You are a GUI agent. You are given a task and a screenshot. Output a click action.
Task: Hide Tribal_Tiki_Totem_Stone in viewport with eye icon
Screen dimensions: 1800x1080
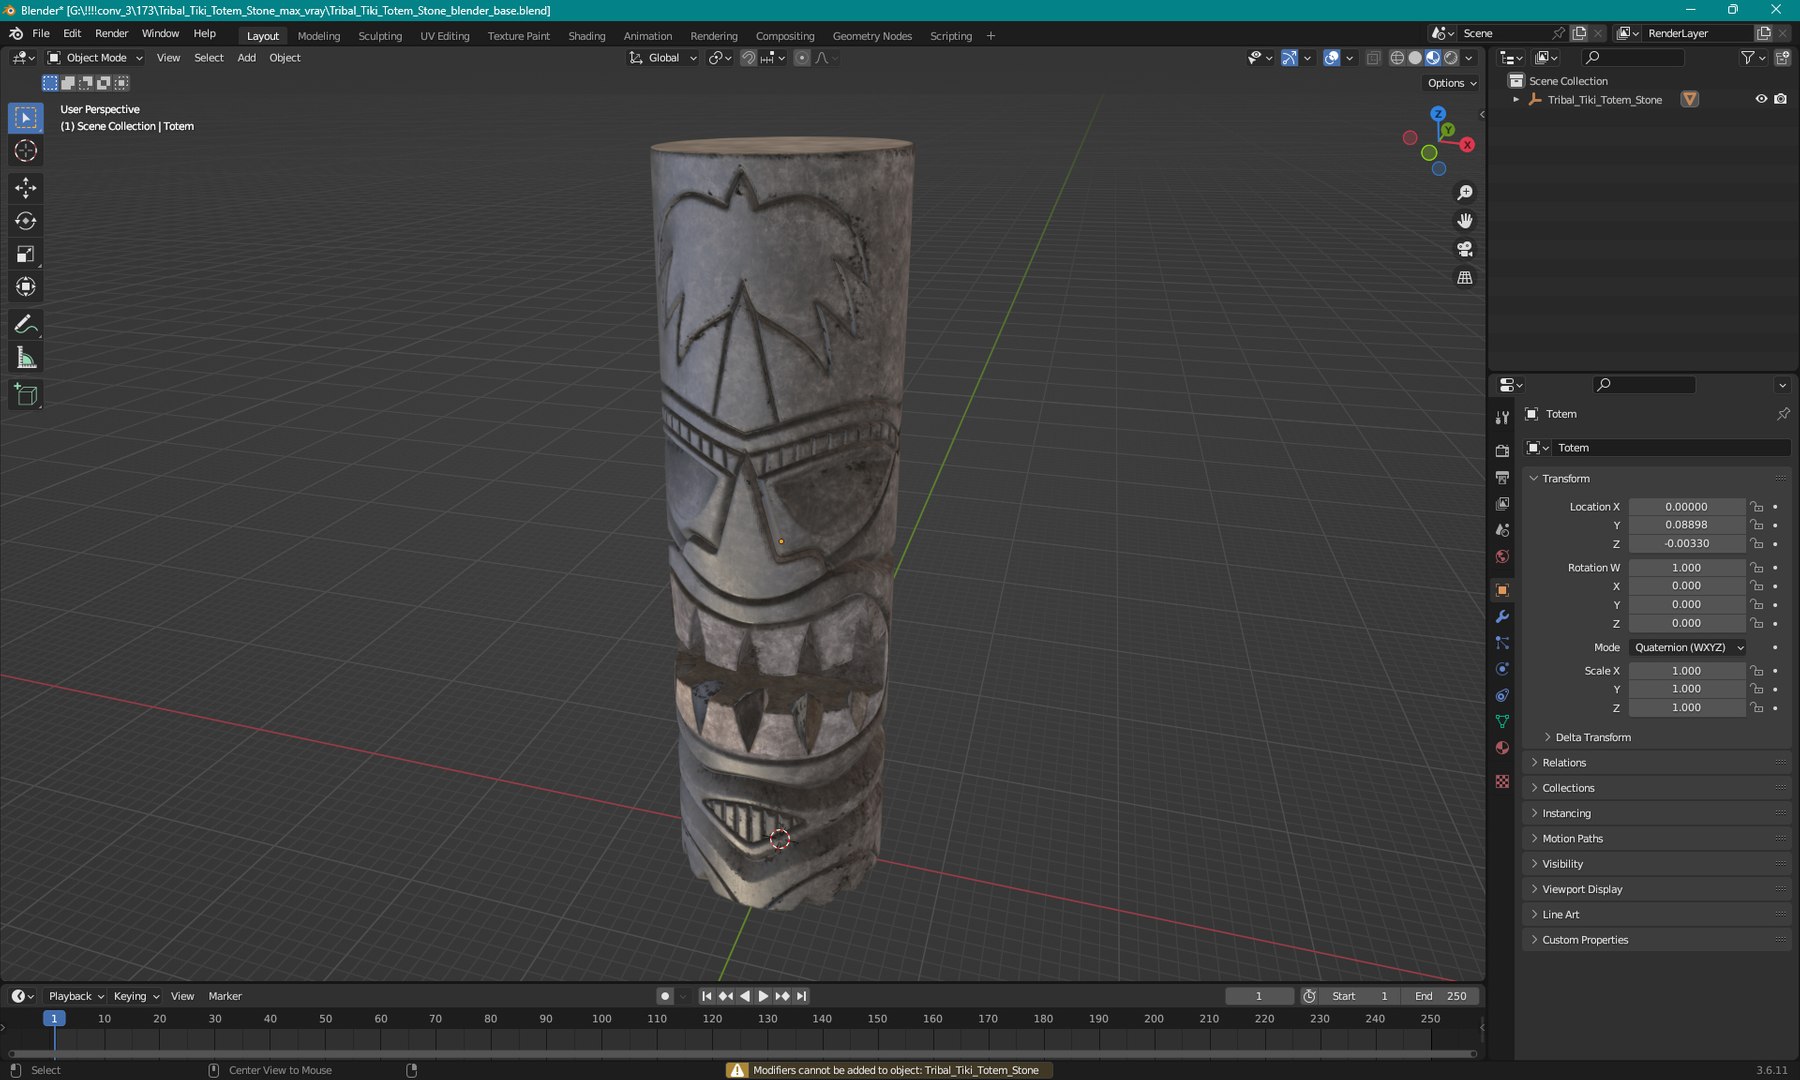[x=1761, y=99]
